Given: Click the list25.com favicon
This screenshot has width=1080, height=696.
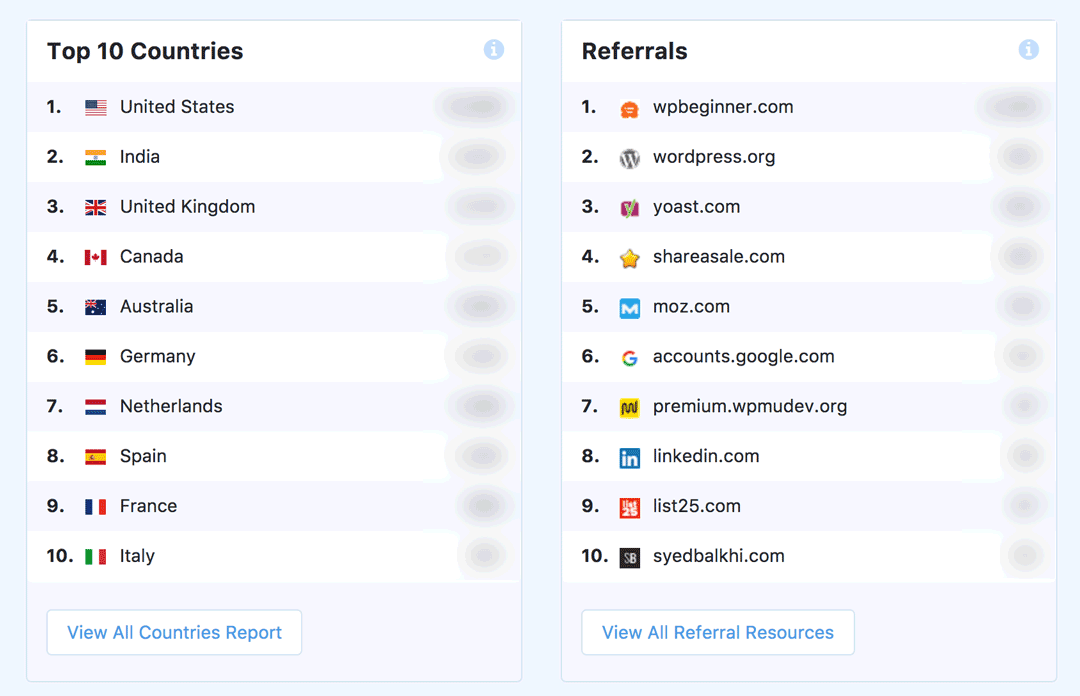Looking at the screenshot, I should [630, 508].
